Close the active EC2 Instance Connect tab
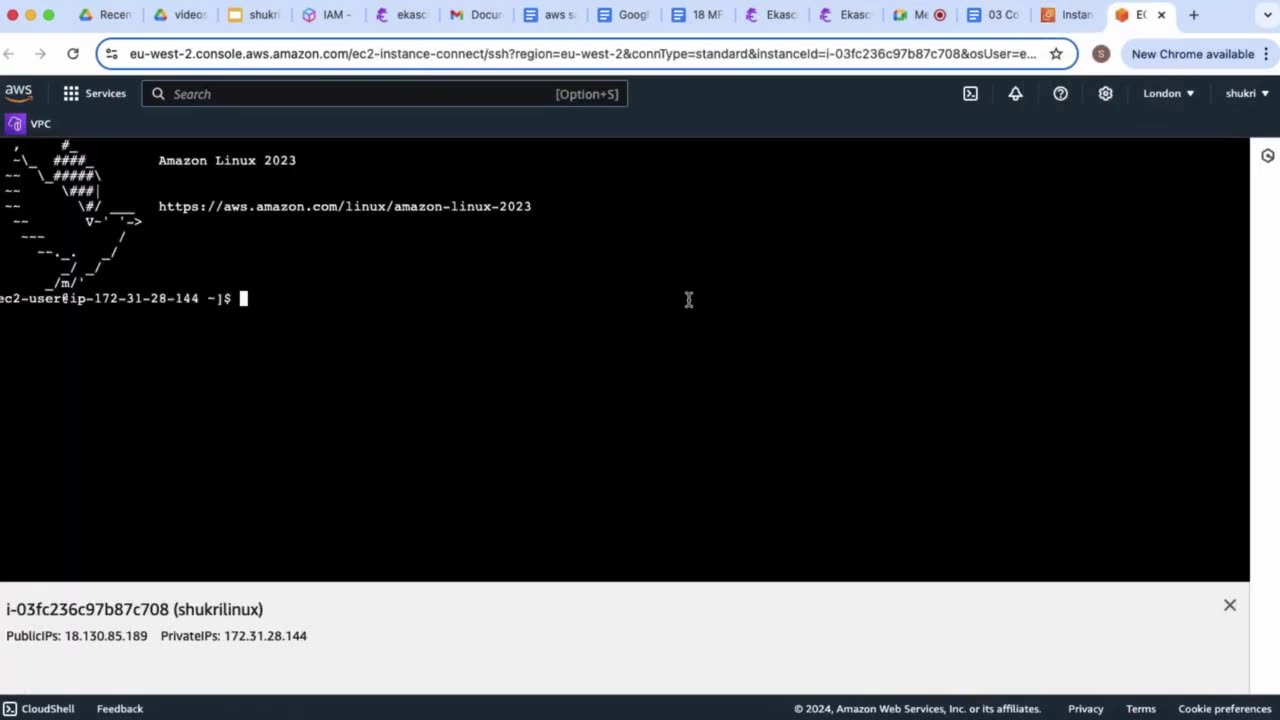This screenshot has width=1280, height=720. pyautogui.click(x=1161, y=15)
